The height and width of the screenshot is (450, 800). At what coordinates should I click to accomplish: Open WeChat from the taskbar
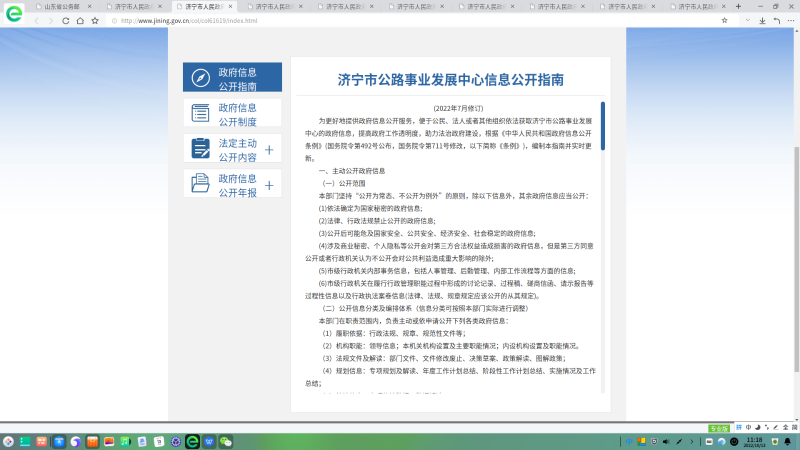[x=226, y=441]
